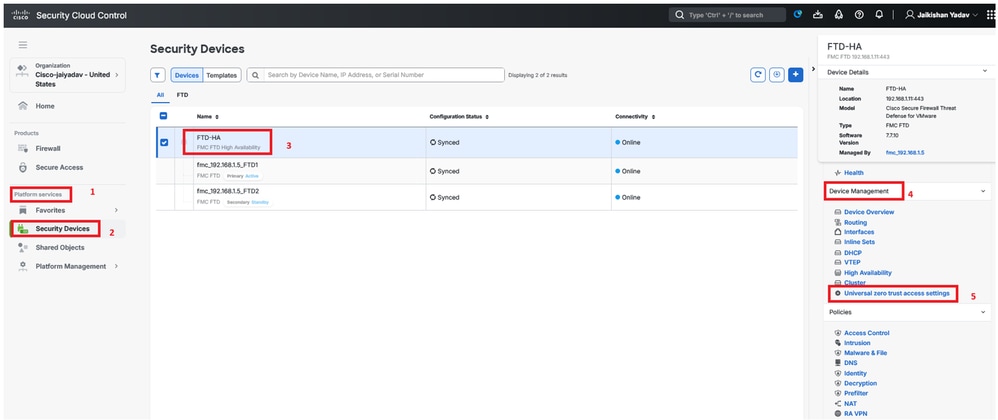Uncheck the FTD-HA row checkbox
998x420 pixels.
[164, 142]
